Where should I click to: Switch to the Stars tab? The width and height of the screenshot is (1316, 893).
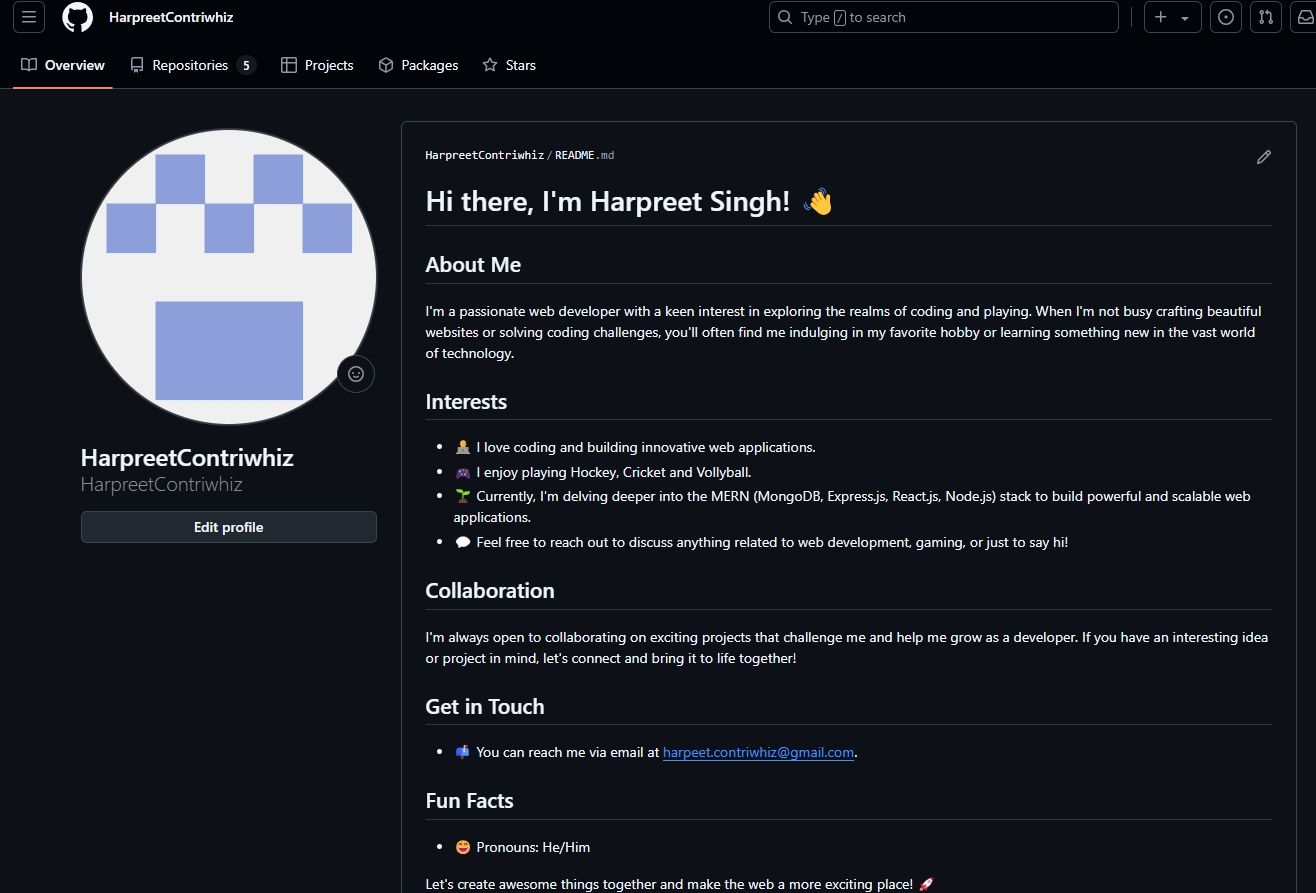pyautogui.click(x=509, y=65)
